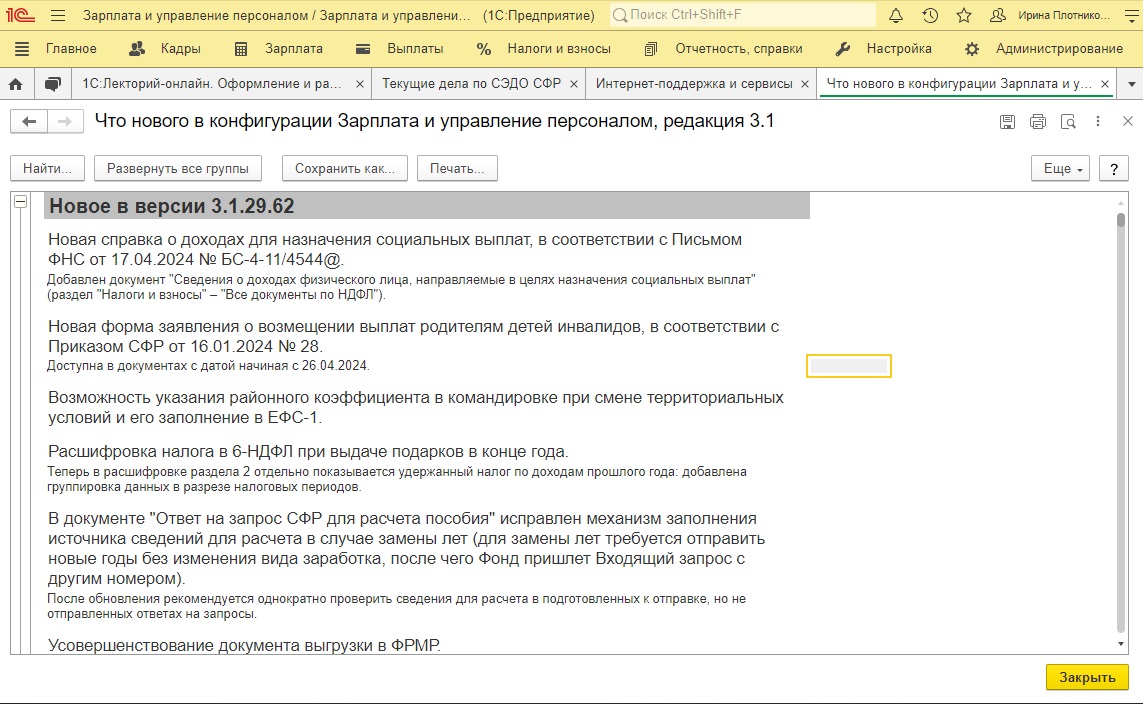Click the Сохранить как... button
The height and width of the screenshot is (704, 1143).
pos(345,168)
